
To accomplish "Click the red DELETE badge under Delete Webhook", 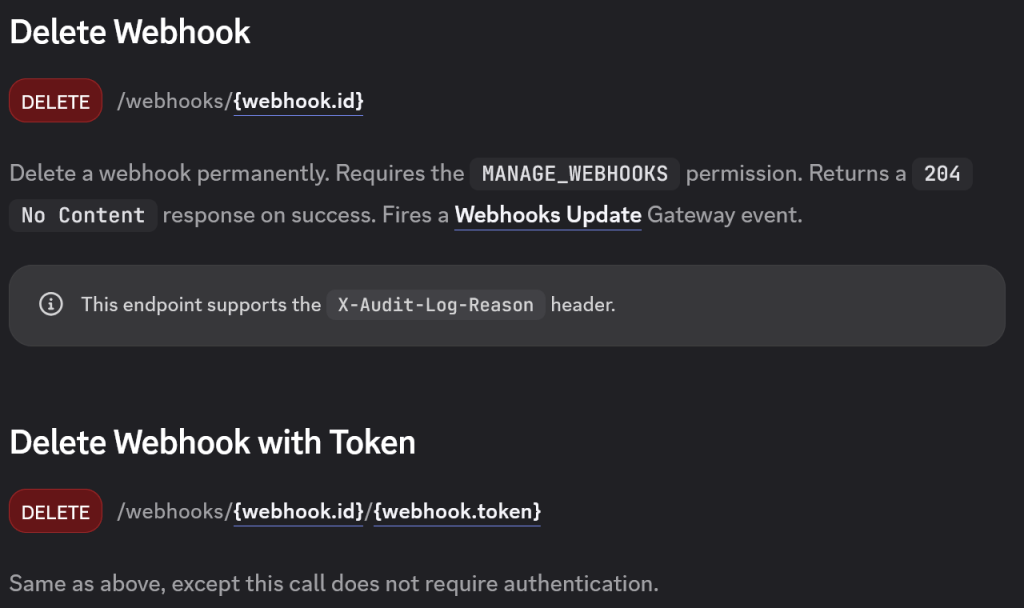I will tap(56, 101).
